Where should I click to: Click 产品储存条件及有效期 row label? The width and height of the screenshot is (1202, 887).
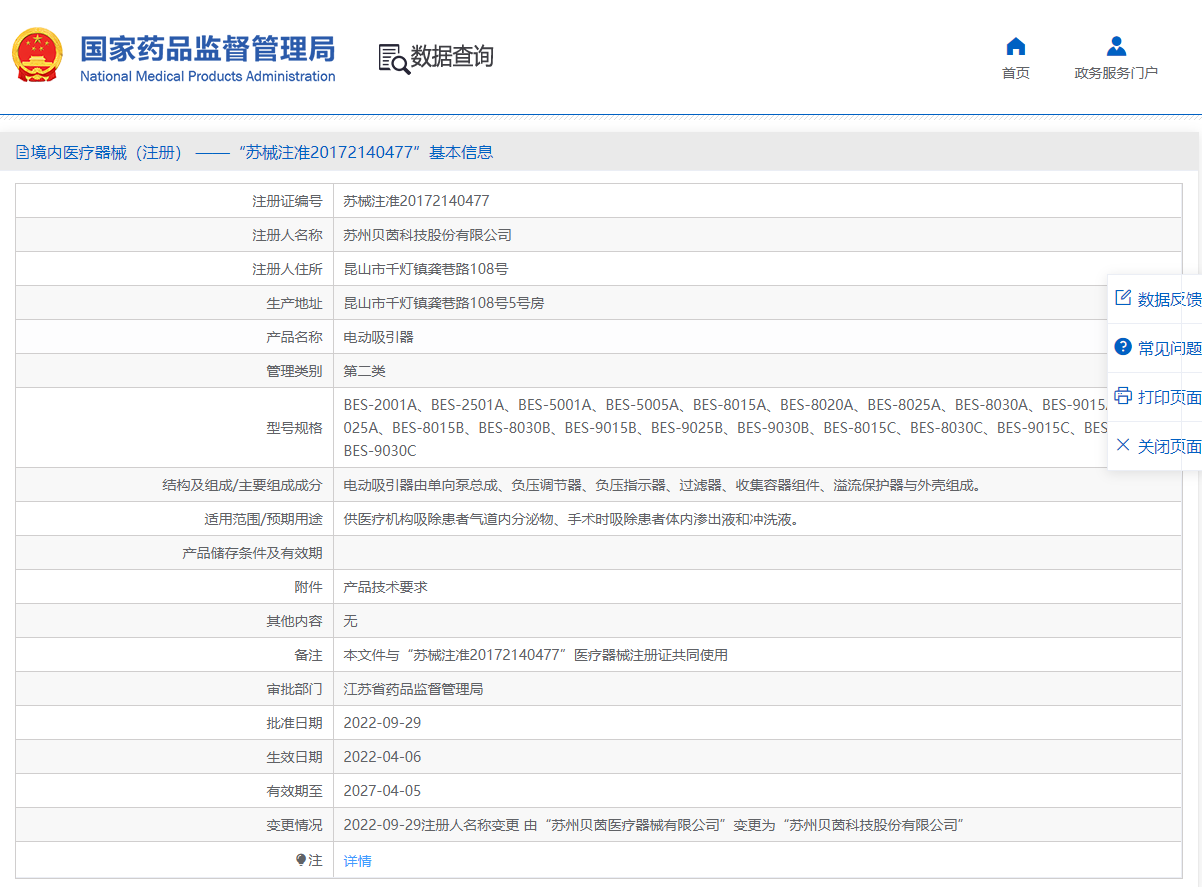[x=252, y=553]
